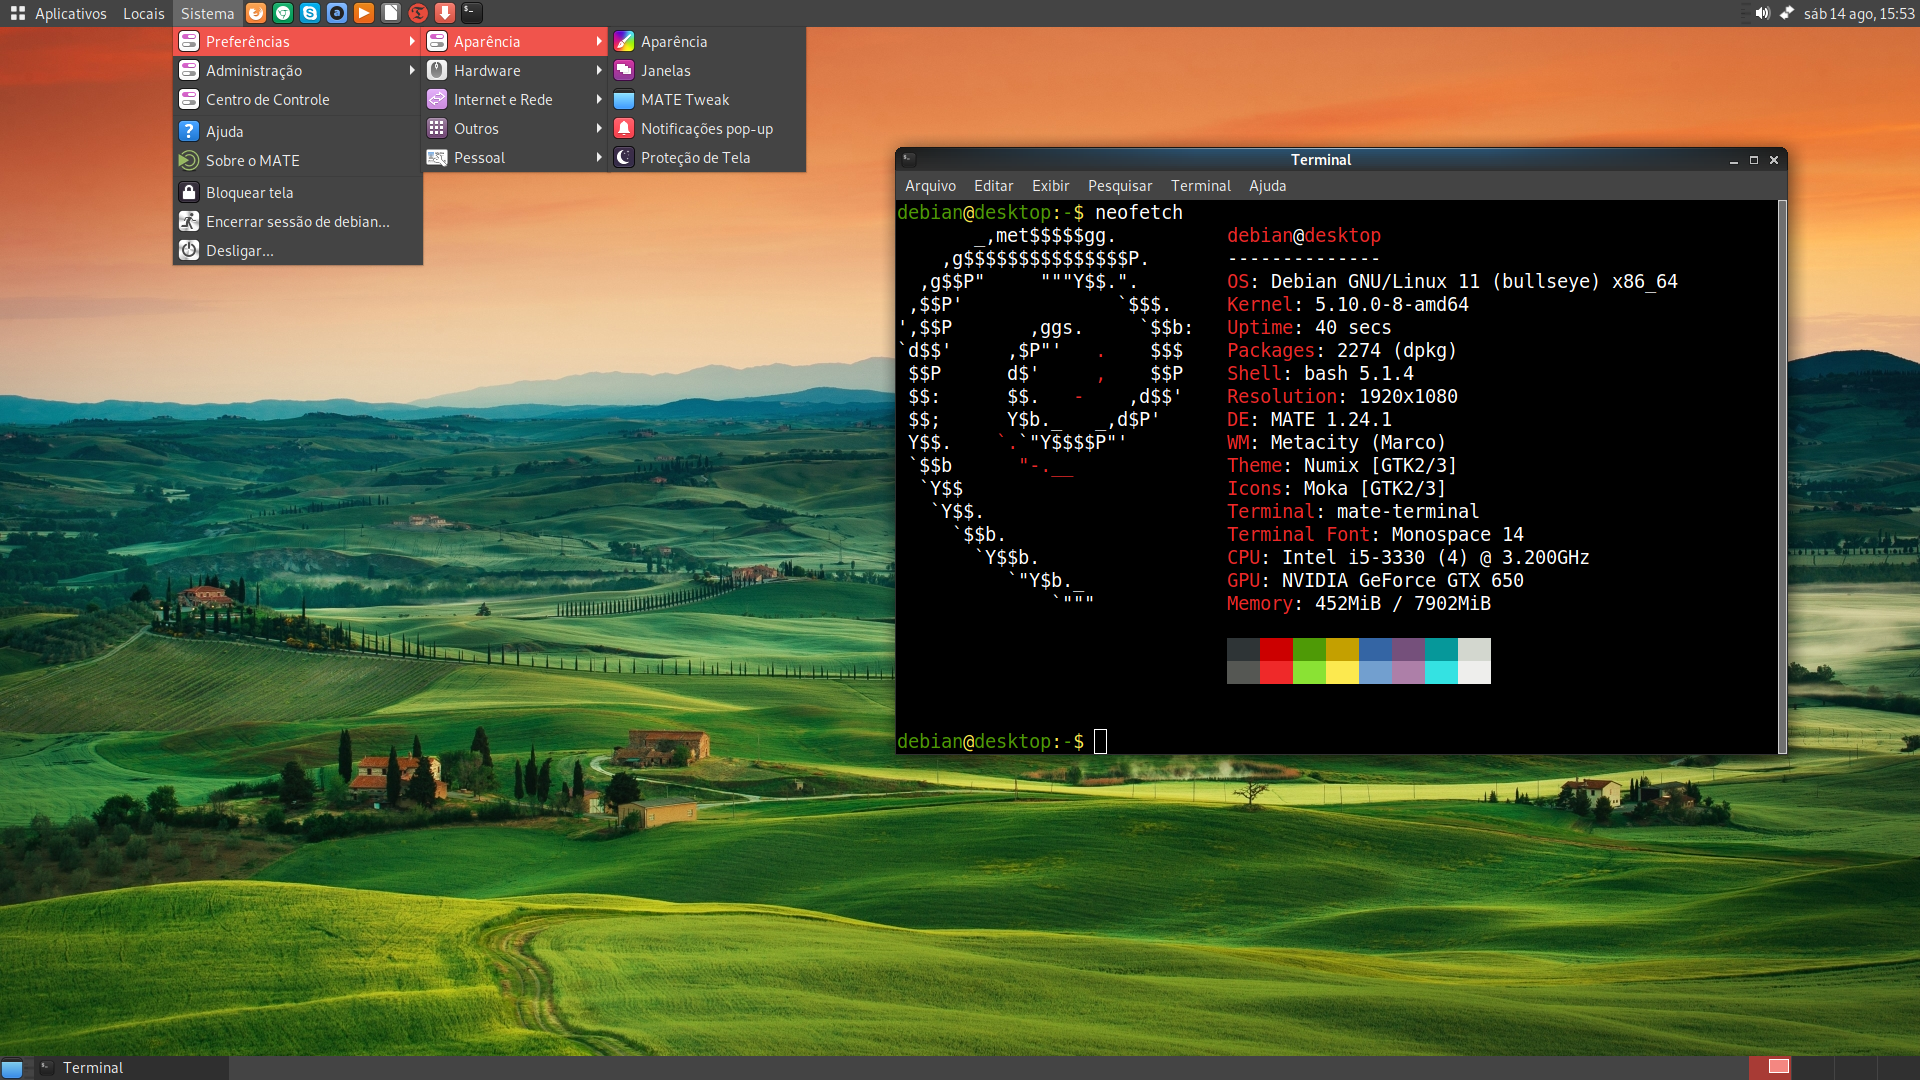Click the Janelas menu icon
Viewport: 1920px width, 1080px height.
[624, 70]
